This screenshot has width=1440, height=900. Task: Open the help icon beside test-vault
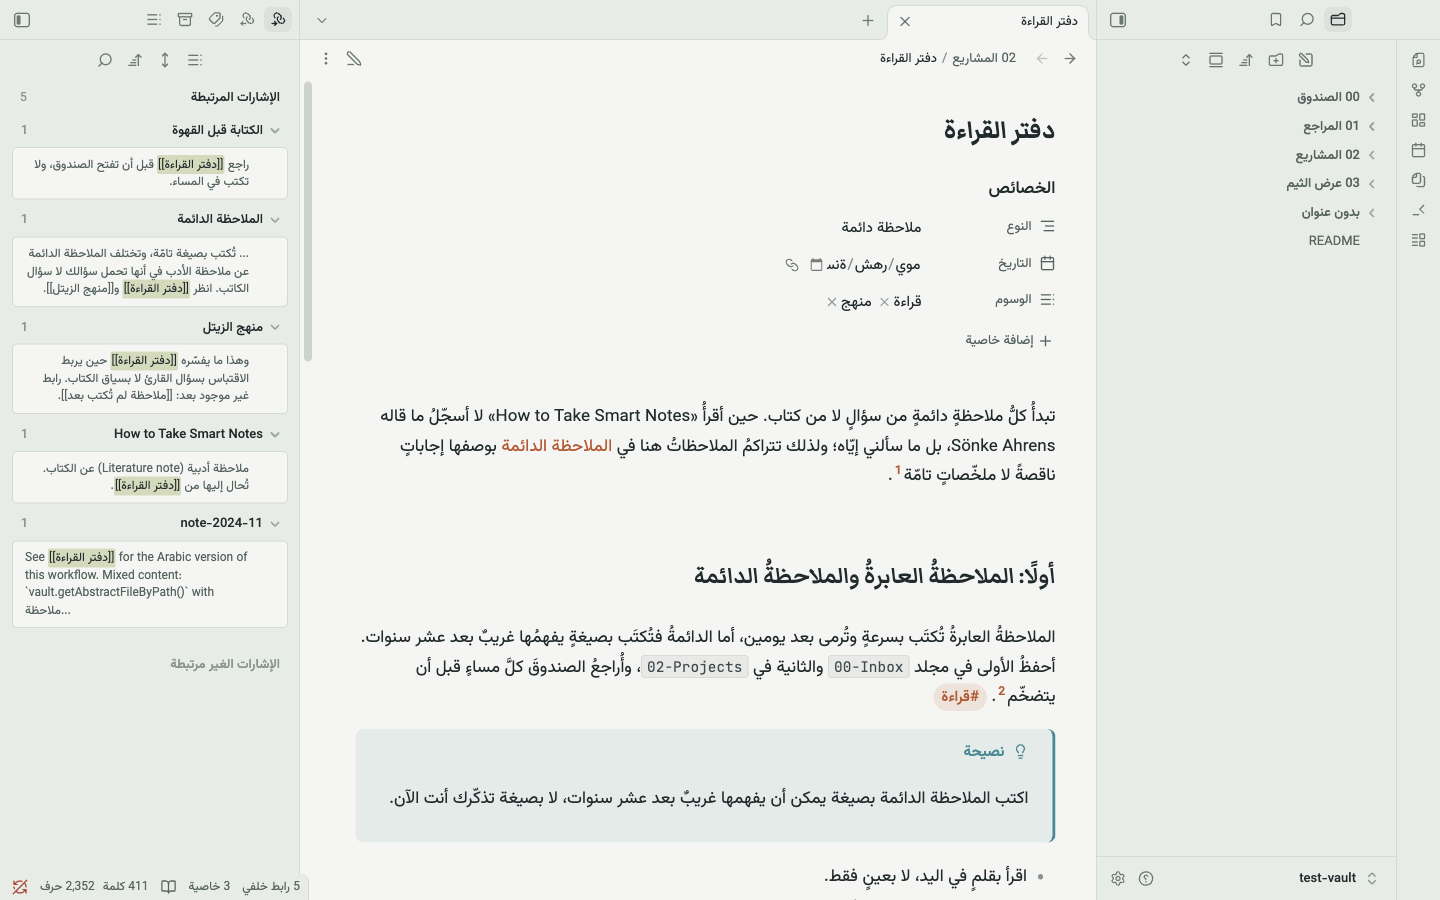(1146, 878)
